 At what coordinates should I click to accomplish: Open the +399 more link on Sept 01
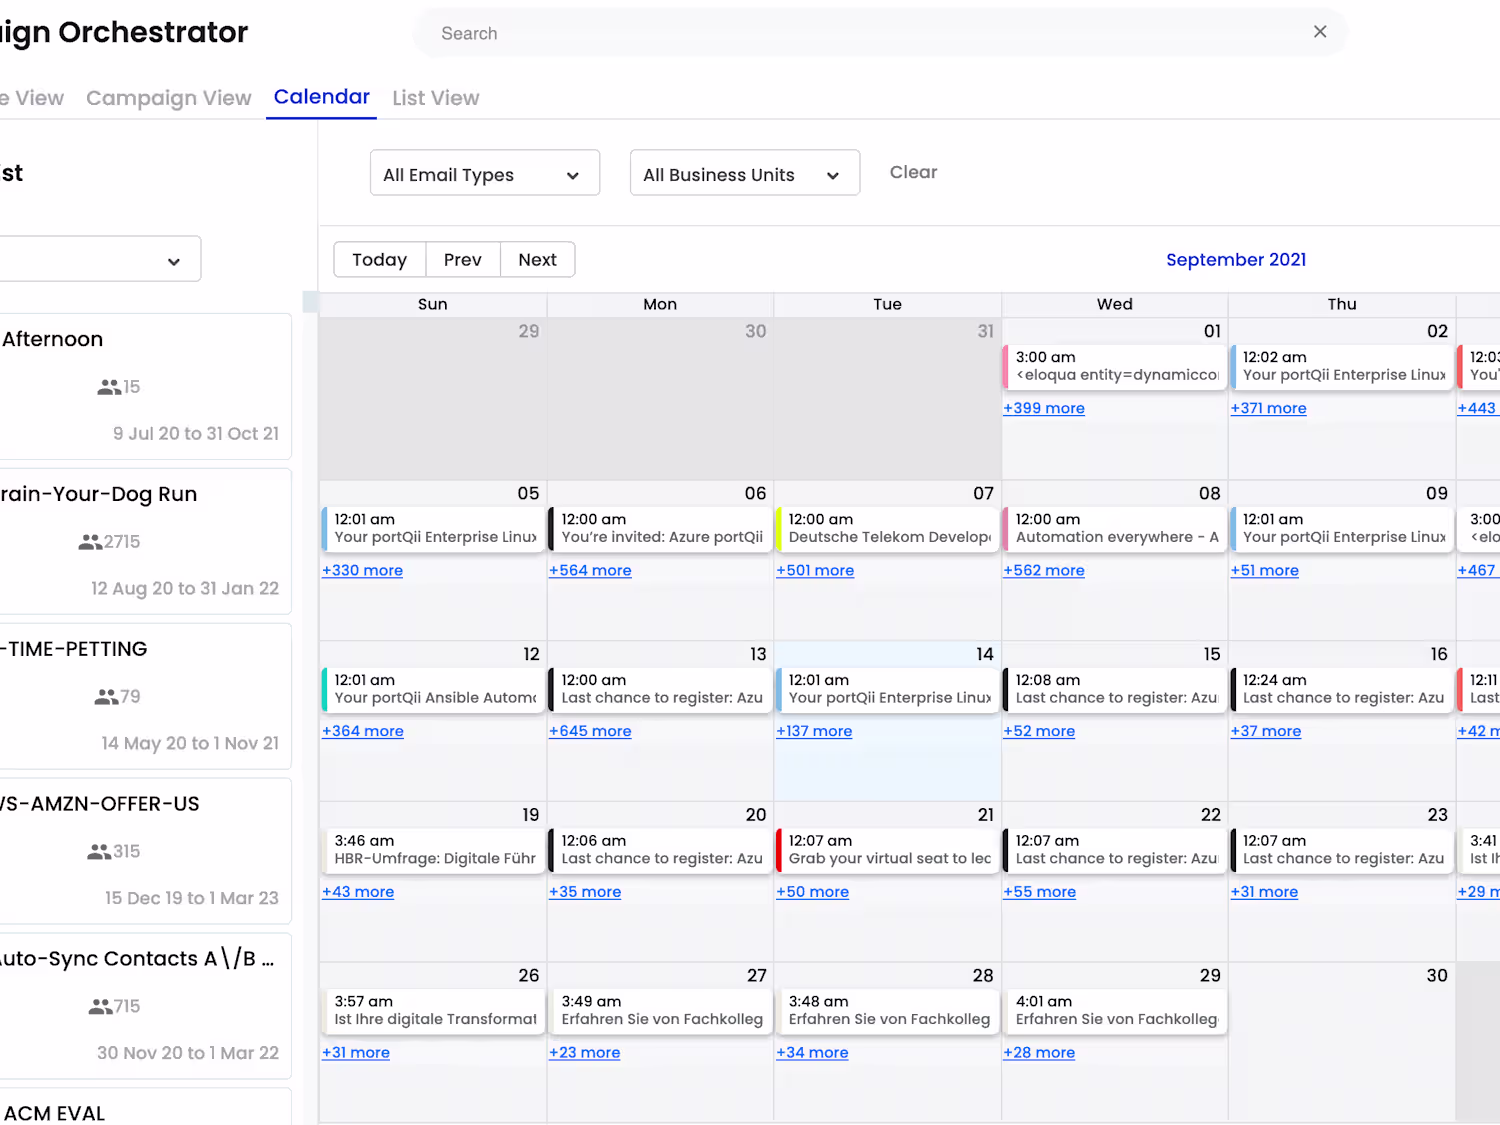[x=1044, y=408]
